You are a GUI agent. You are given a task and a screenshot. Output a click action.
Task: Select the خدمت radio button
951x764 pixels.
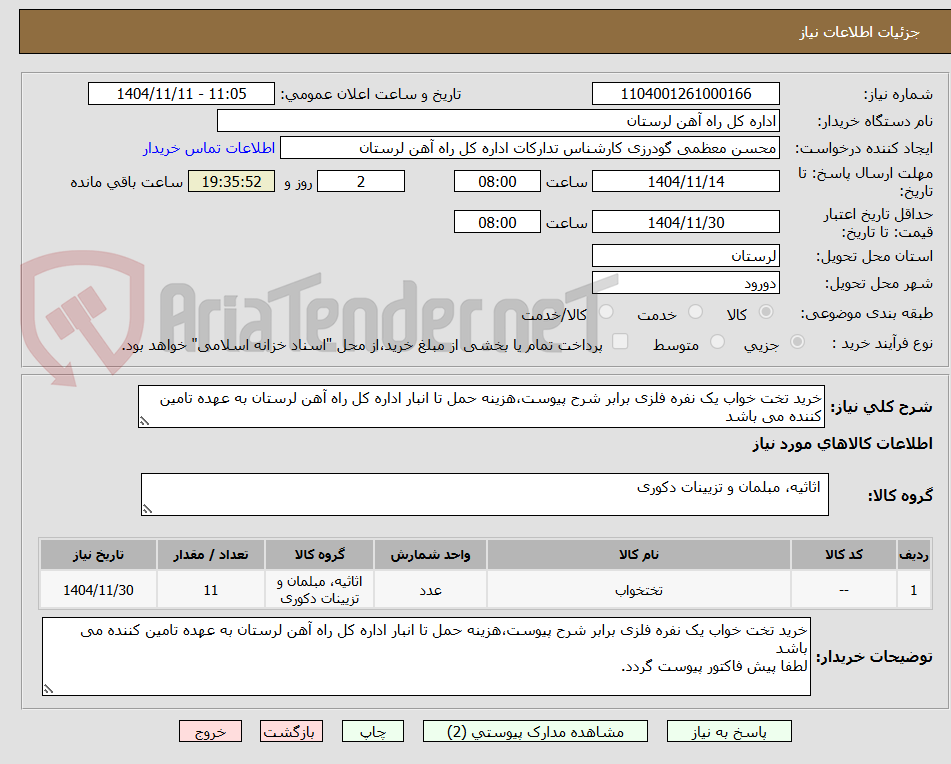pyautogui.click(x=695, y=312)
